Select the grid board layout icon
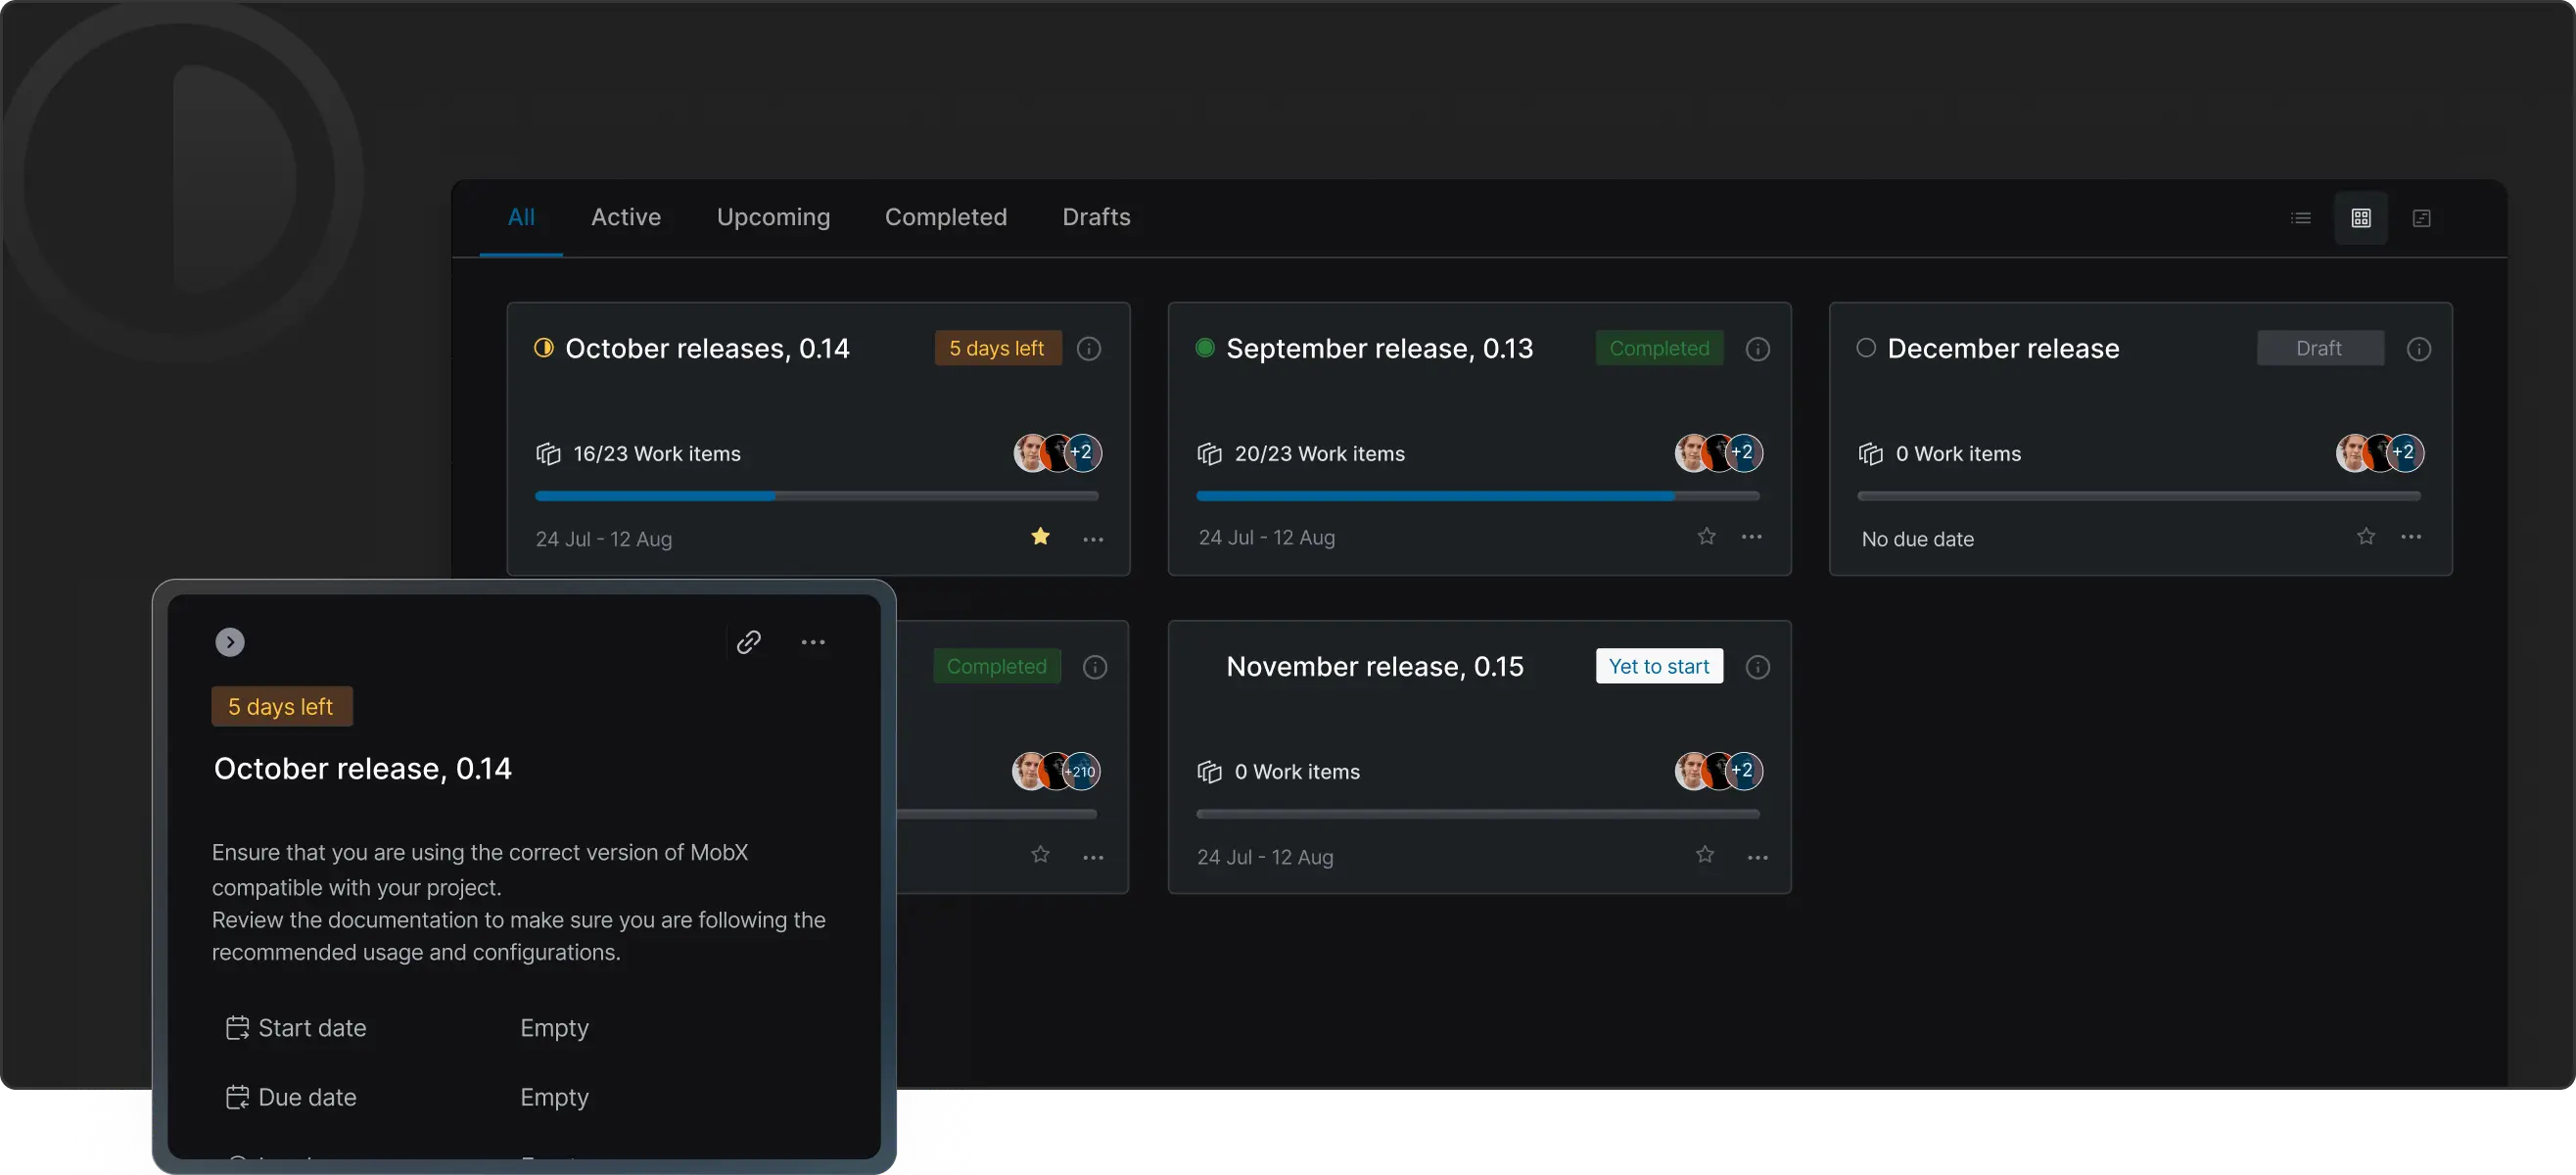Image resolution: width=2576 pixels, height=1175 pixels. 2361,218
